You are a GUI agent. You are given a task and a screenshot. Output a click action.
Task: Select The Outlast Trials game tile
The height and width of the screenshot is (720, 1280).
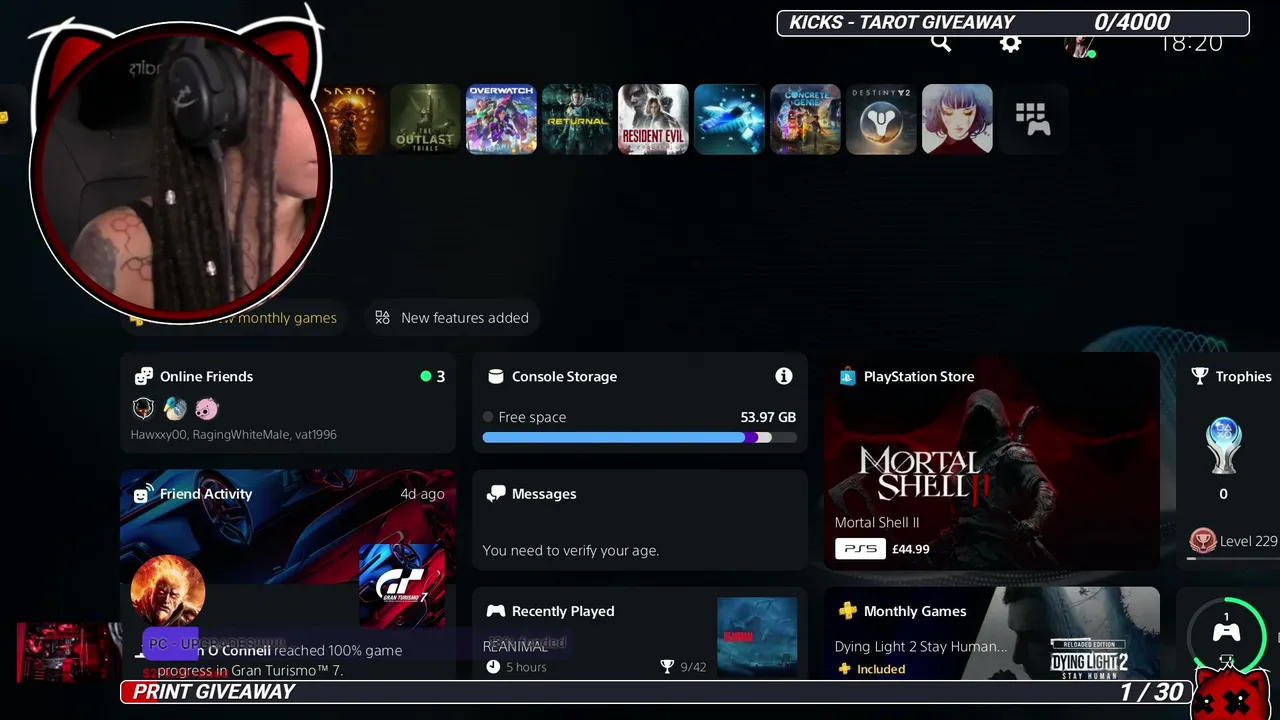425,119
